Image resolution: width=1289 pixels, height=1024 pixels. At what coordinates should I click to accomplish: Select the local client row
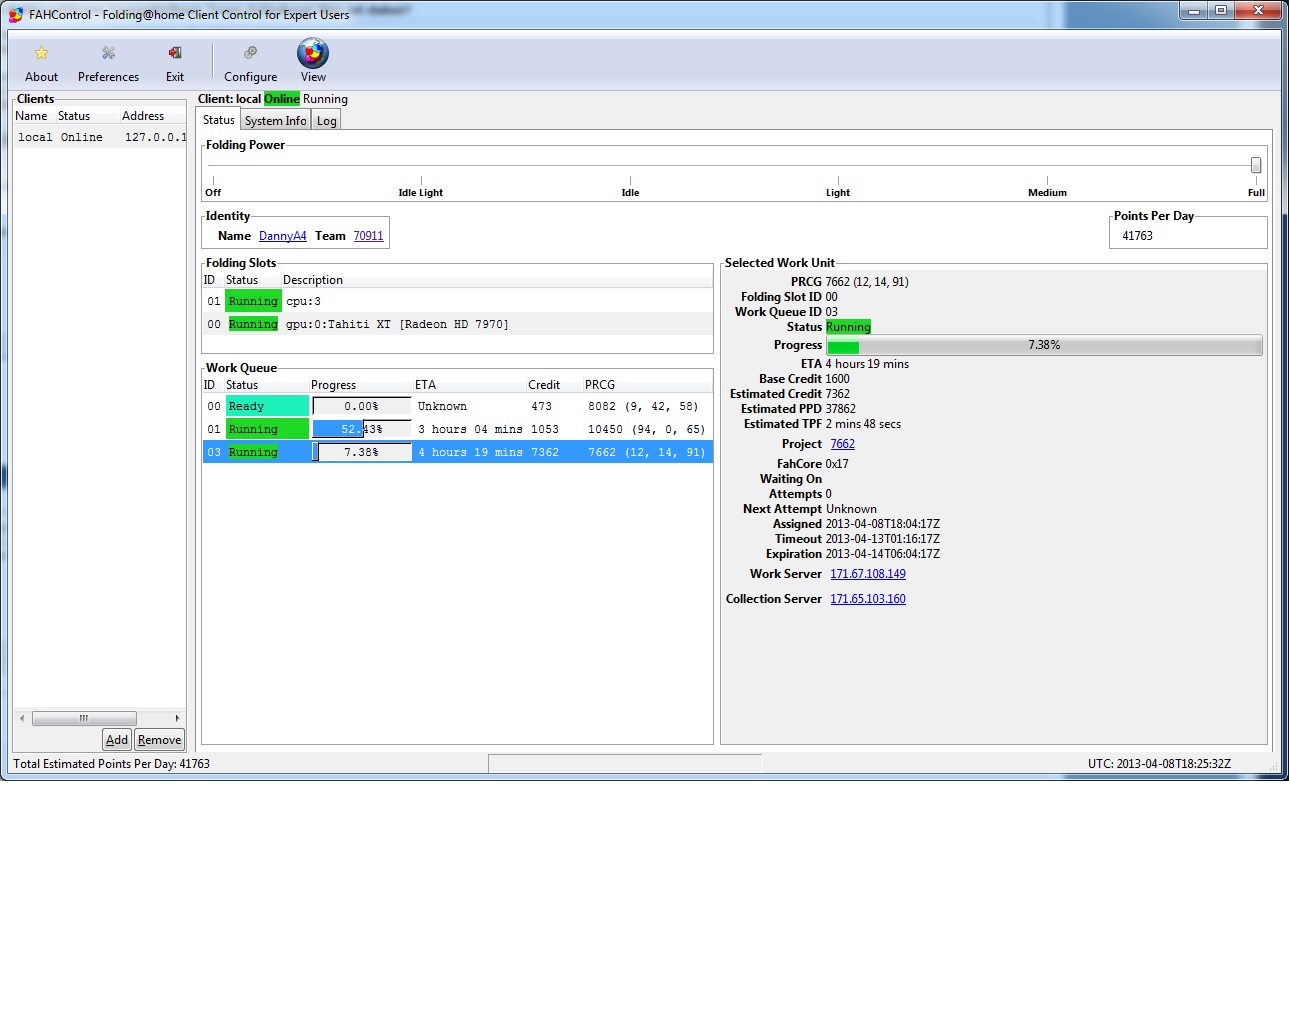tap(100, 137)
